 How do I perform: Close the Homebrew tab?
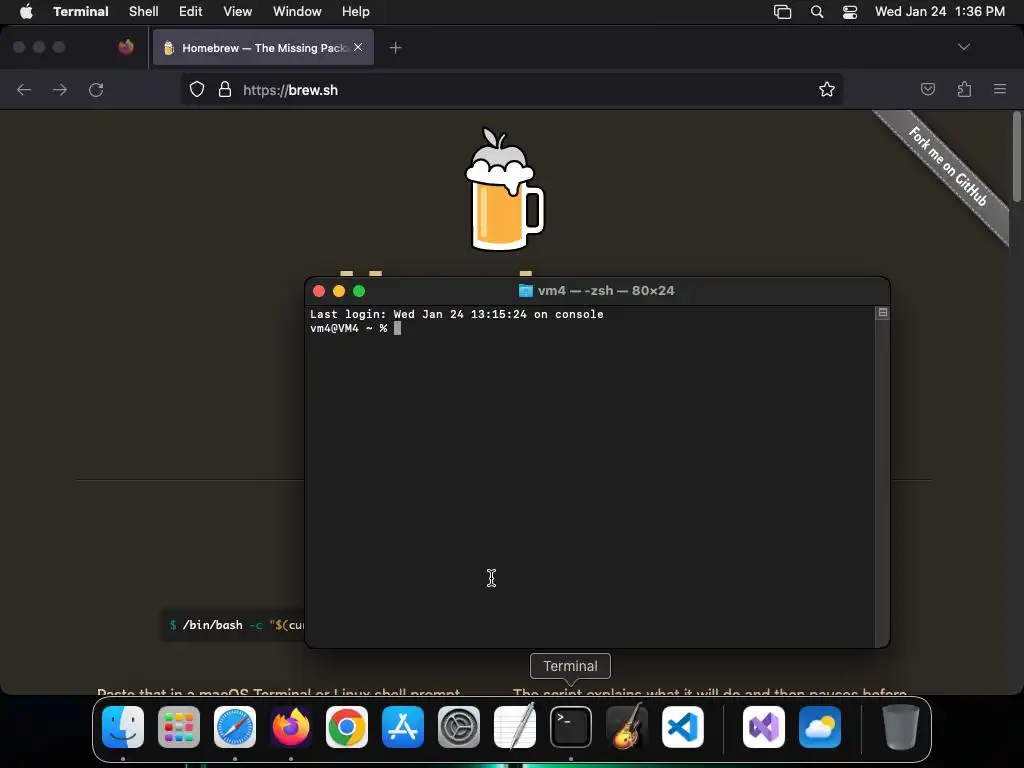(x=358, y=47)
